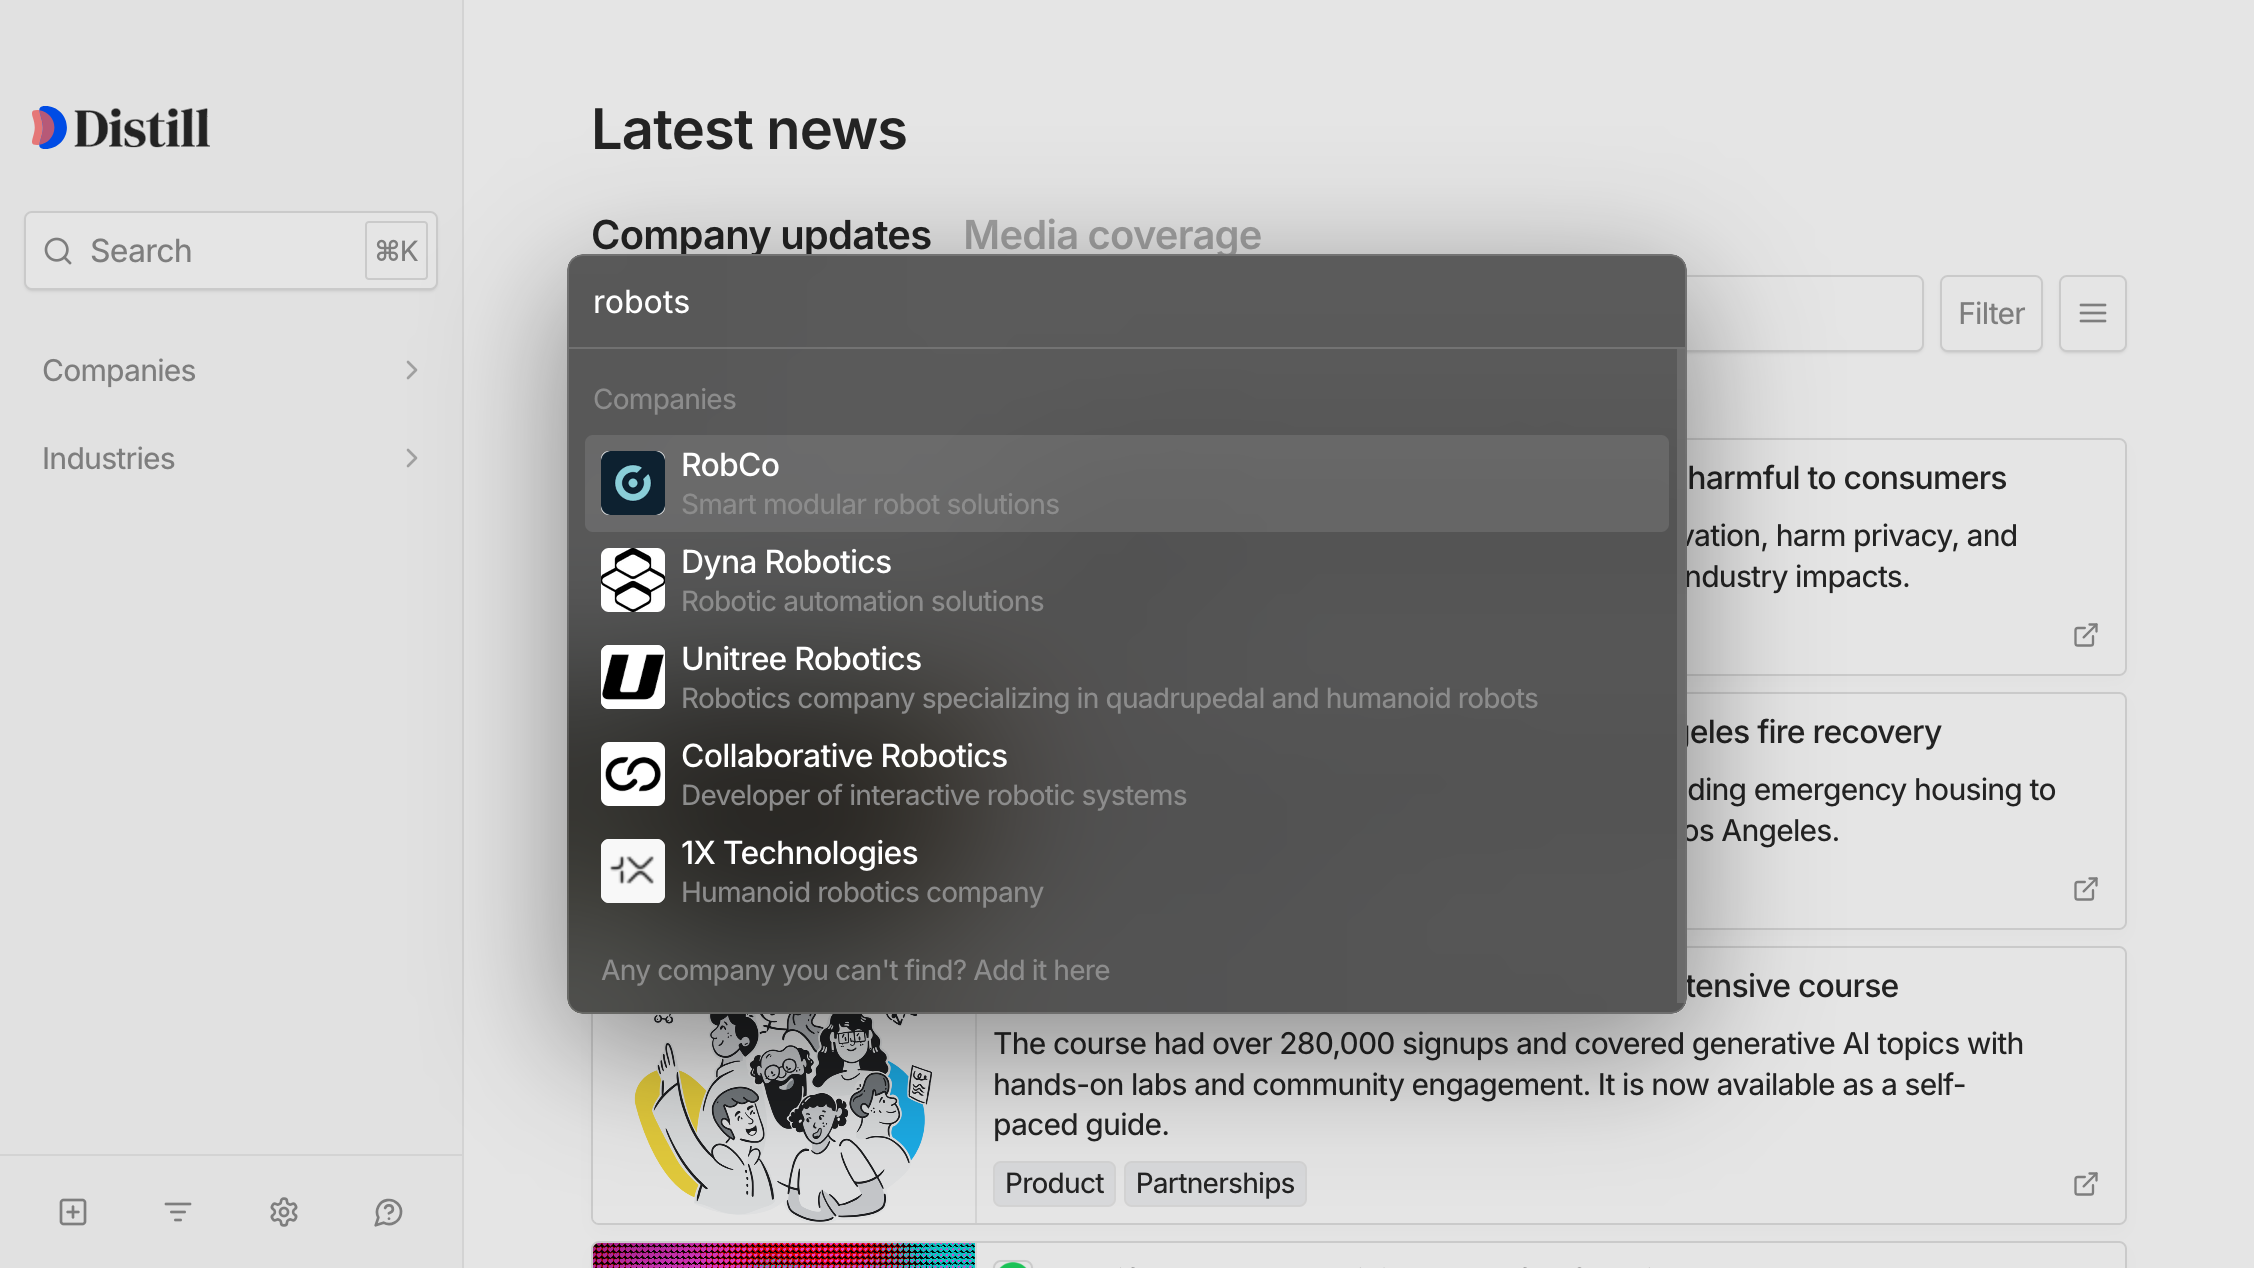Expand the Industries section chevron
2254x1268 pixels.
(x=411, y=458)
